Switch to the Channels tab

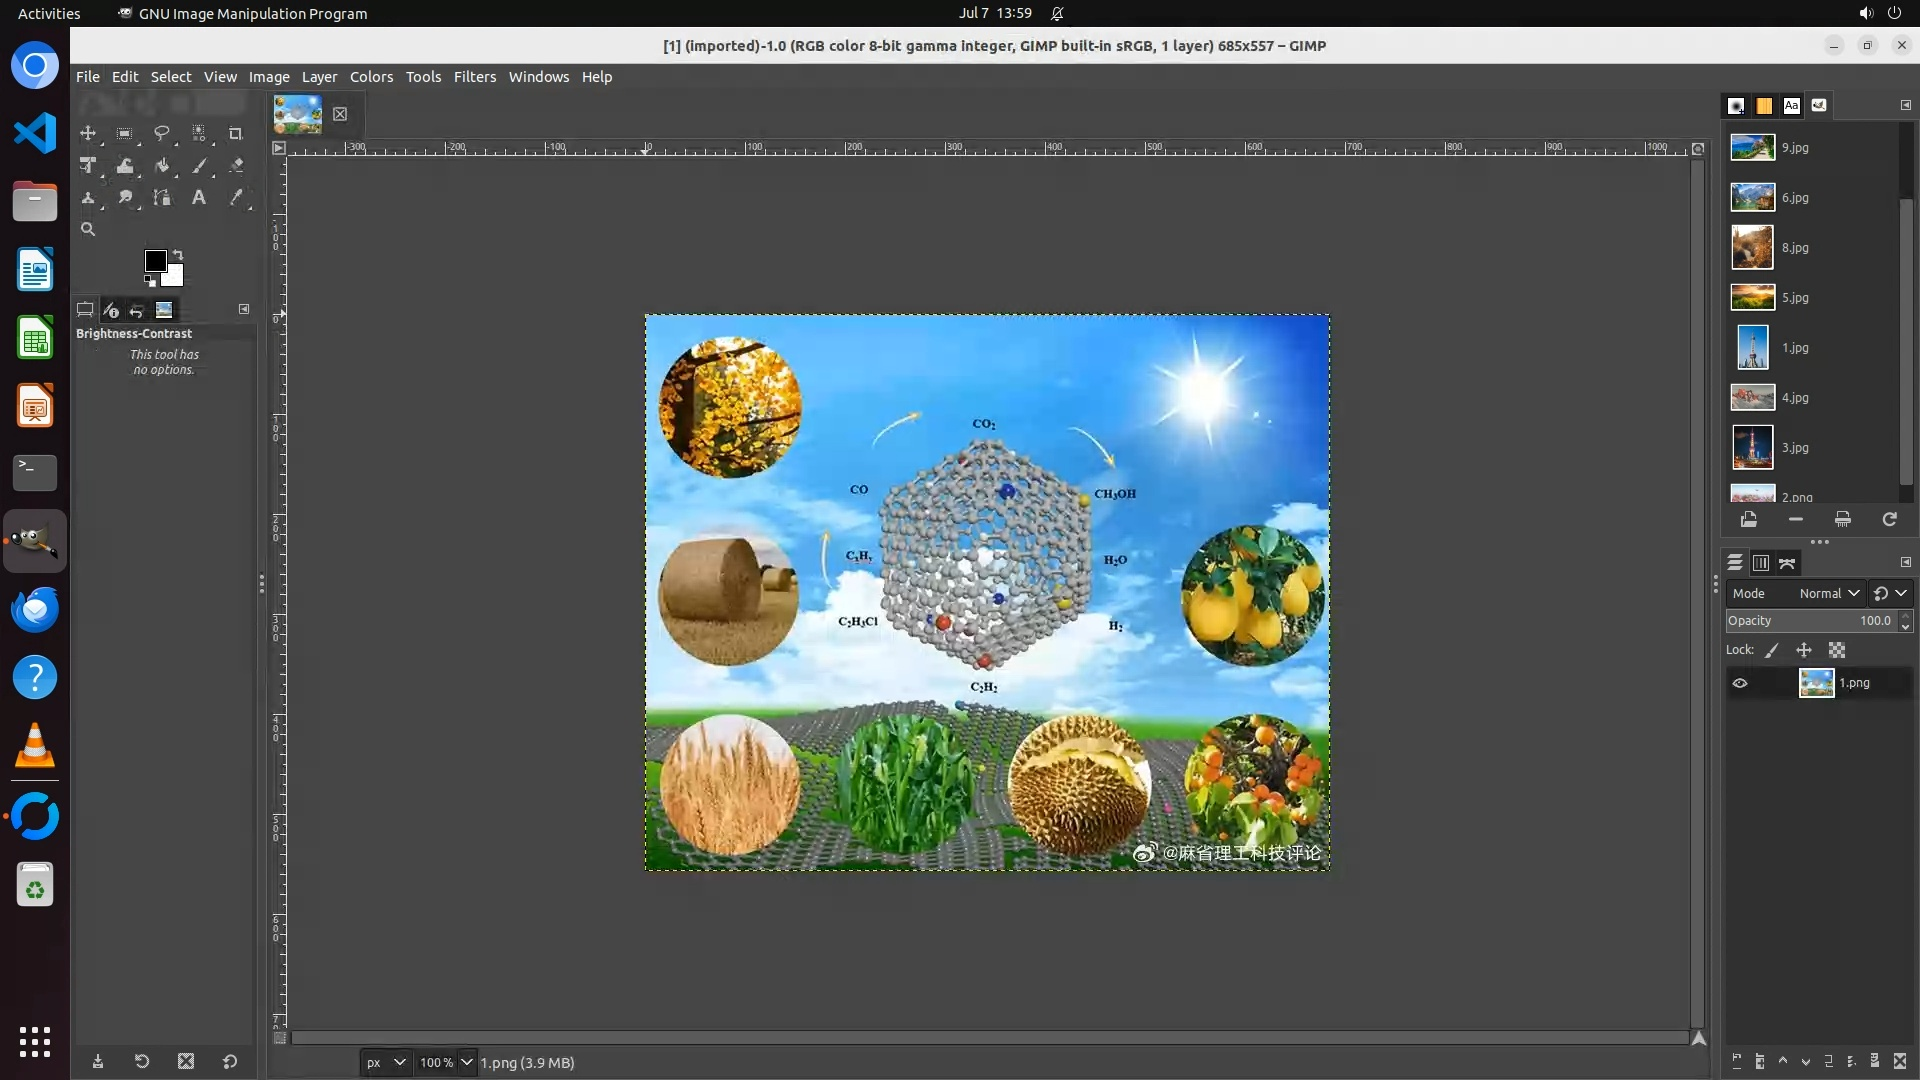point(1761,563)
